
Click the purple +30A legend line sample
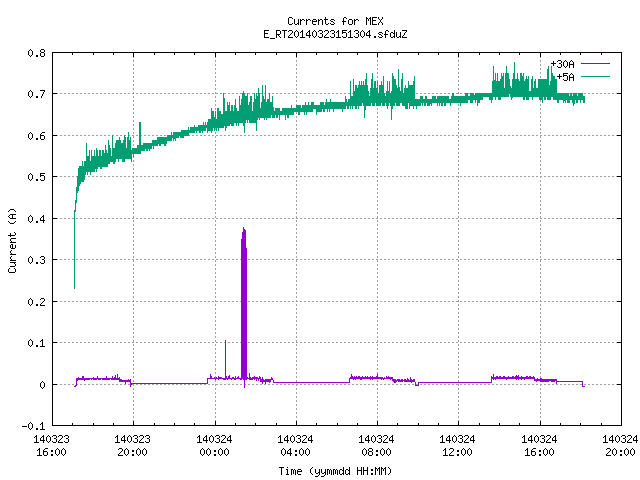(x=595, y=64)
